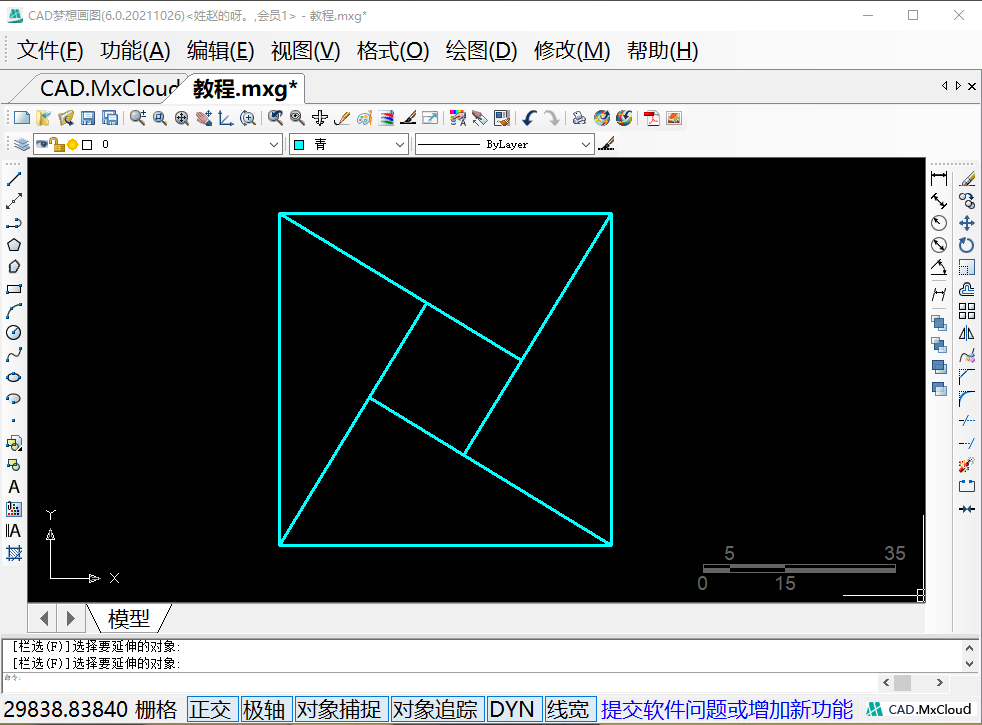Select the Mirror tool
Viewport: 982px width, 725px height.
(966, 333)
